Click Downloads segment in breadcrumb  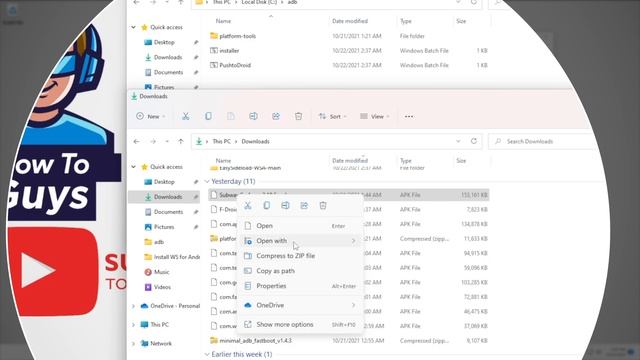256,141
